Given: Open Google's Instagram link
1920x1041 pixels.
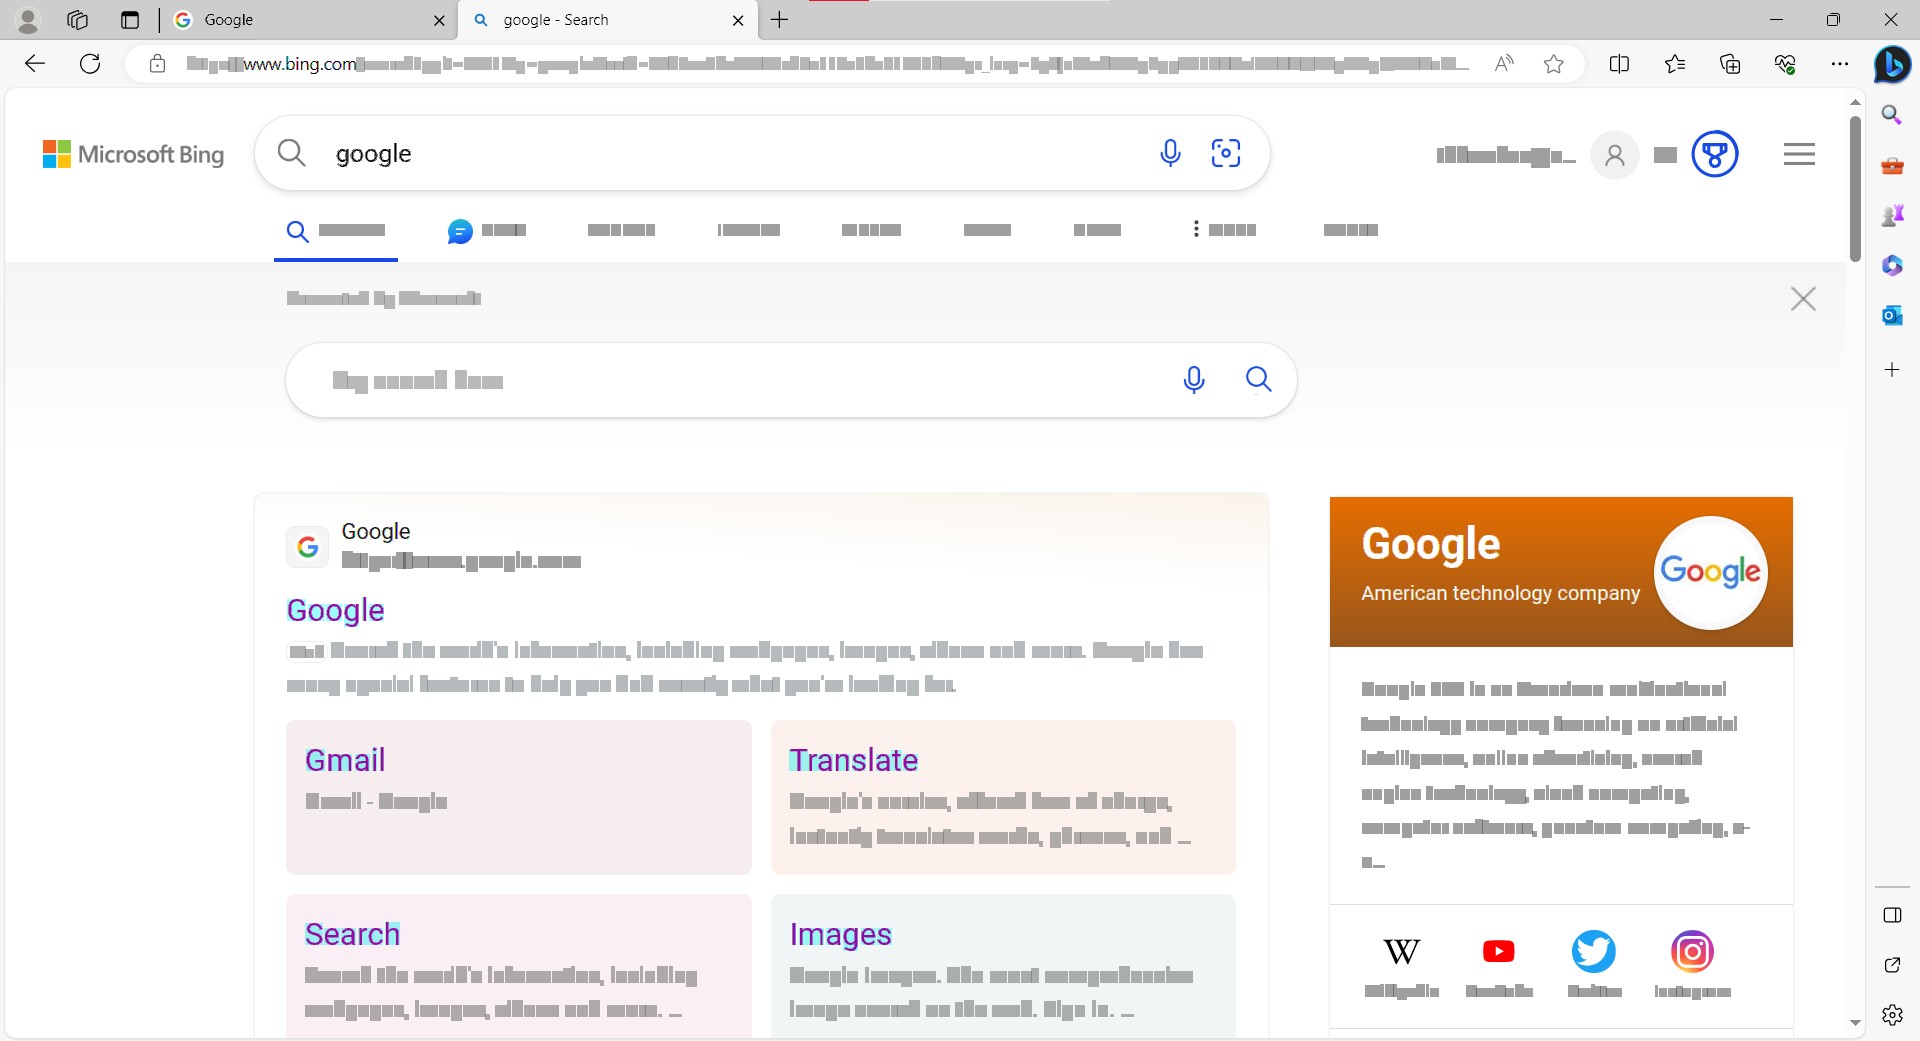Looking at the screenshot, I should [x=1692, y=965].
